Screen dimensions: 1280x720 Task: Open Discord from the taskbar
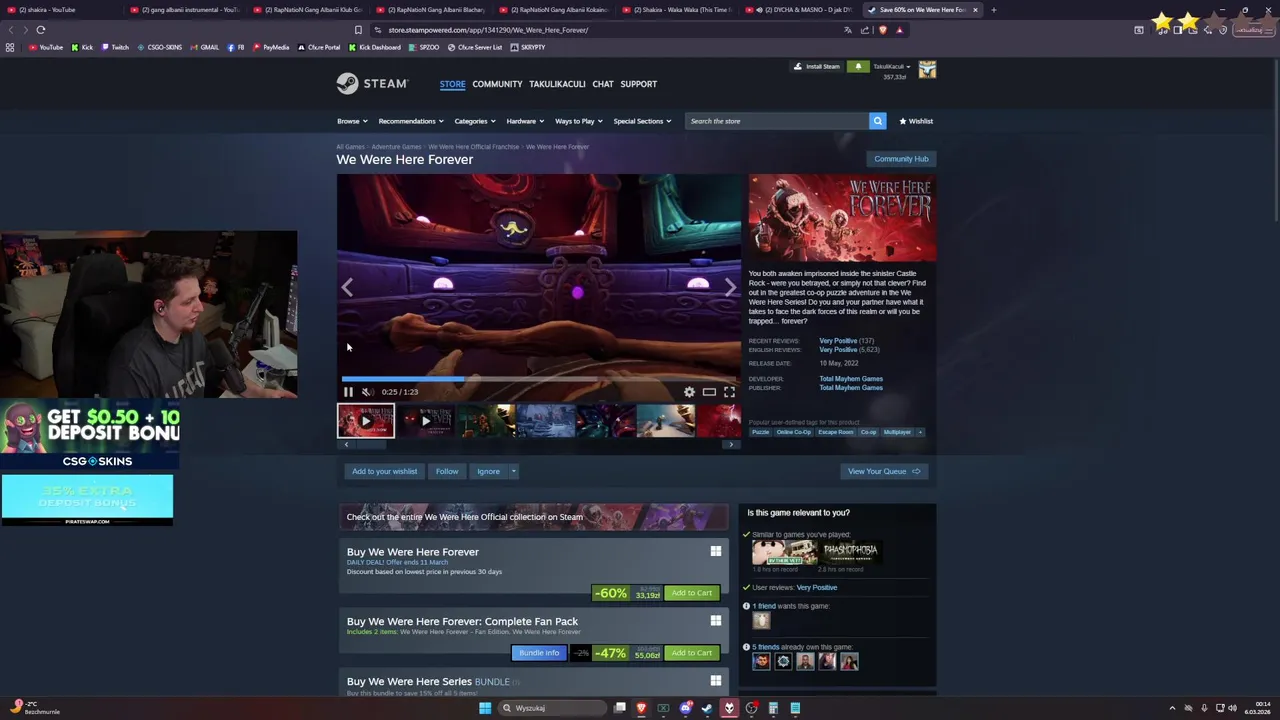click(685, 708)
